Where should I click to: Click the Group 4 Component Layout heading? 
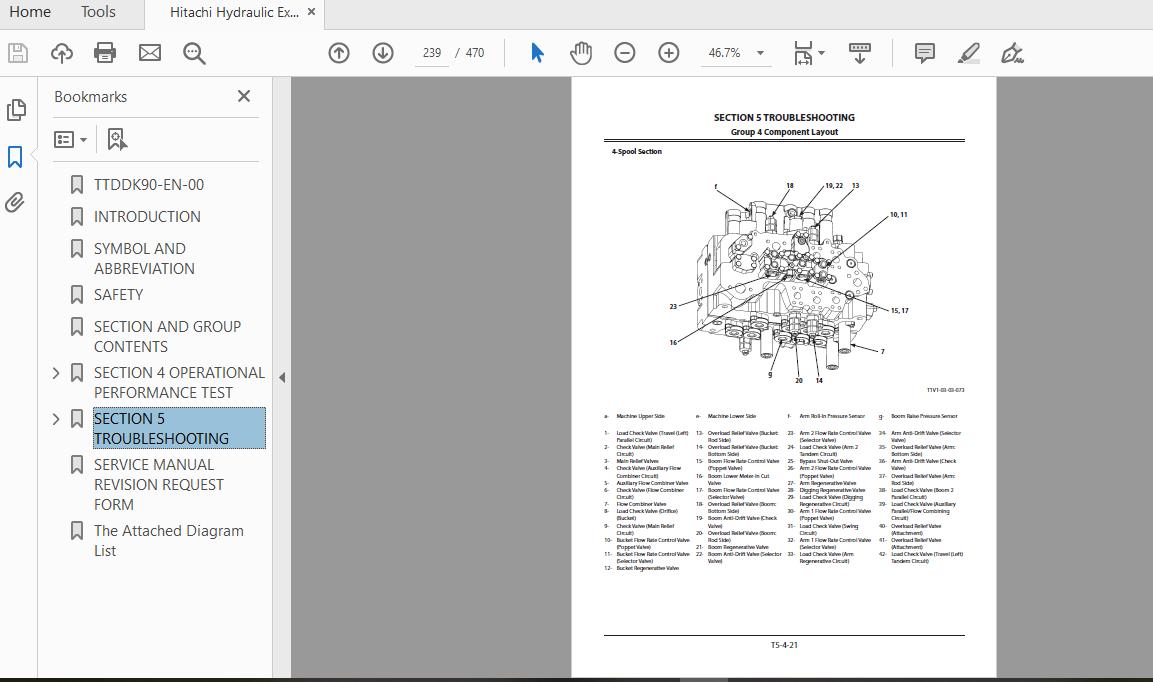click(784, 132)
